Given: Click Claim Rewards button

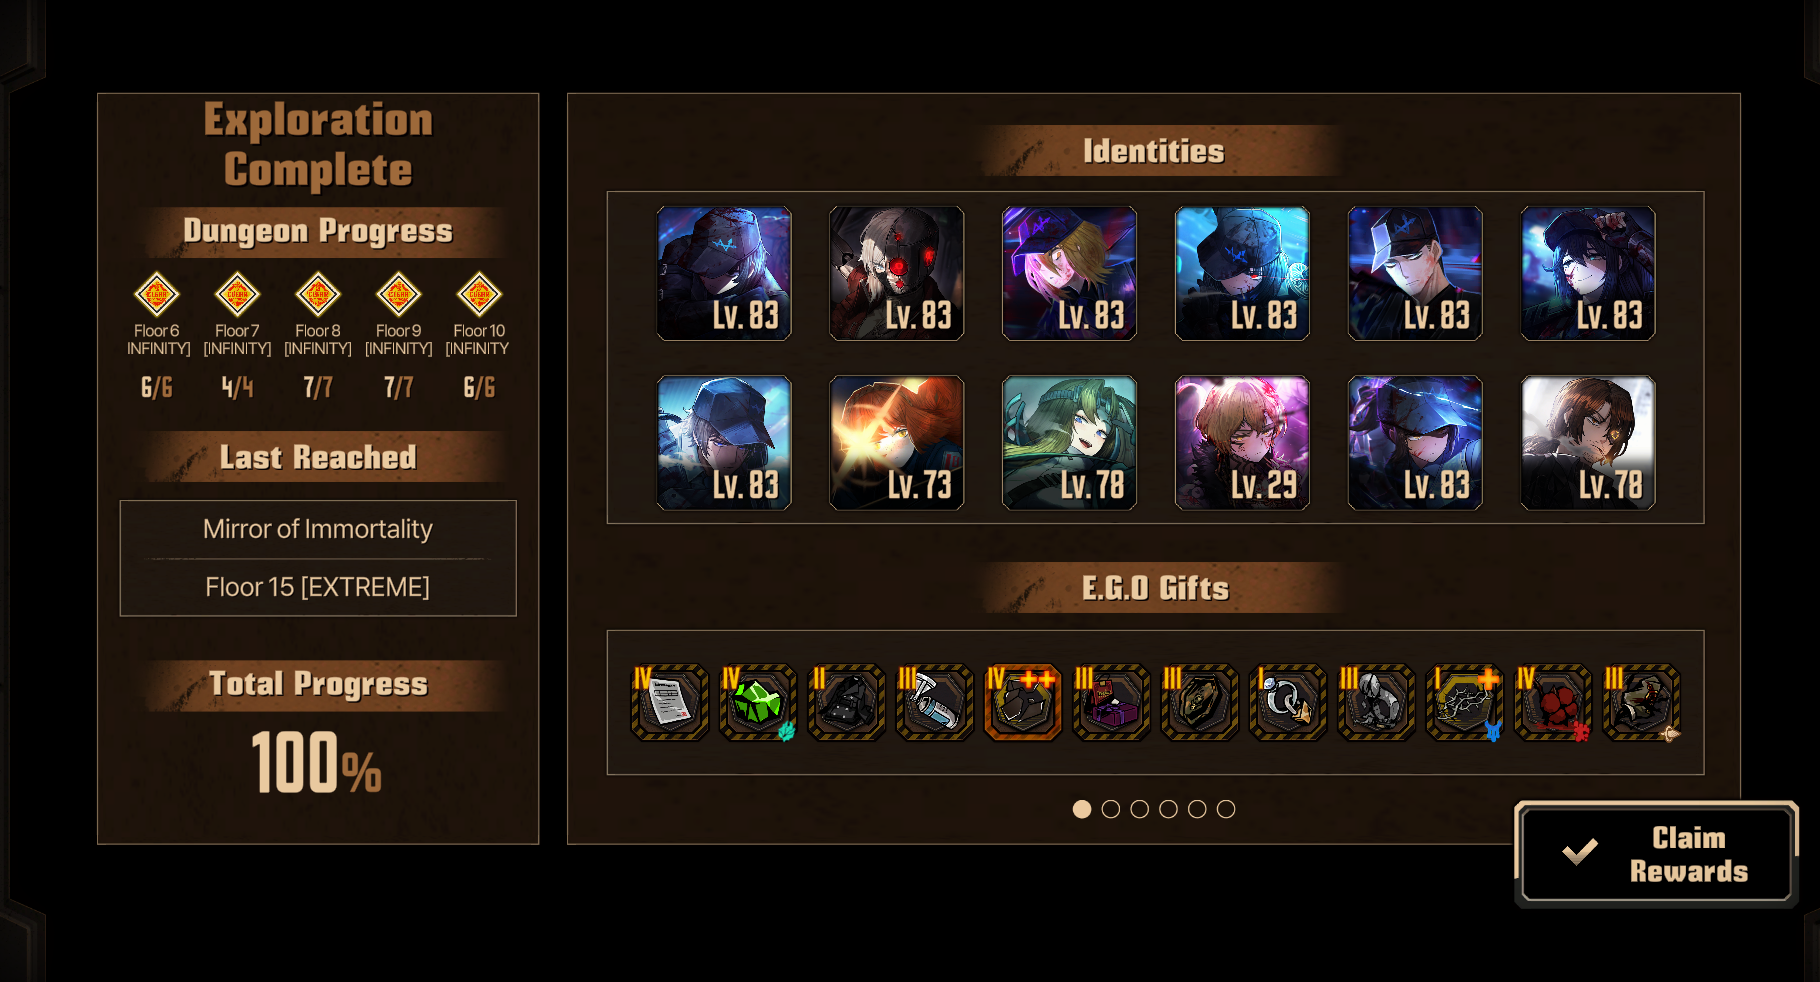Looking at the screenshot, I should click(x=1656, y=854).
